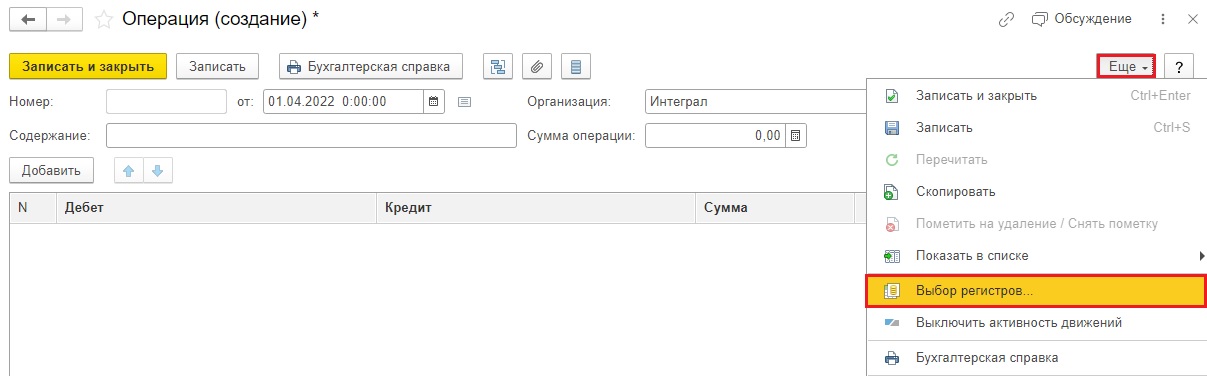The image size is (1207, 376).
Task: Click the Добавить button
Action: [51, 171]
